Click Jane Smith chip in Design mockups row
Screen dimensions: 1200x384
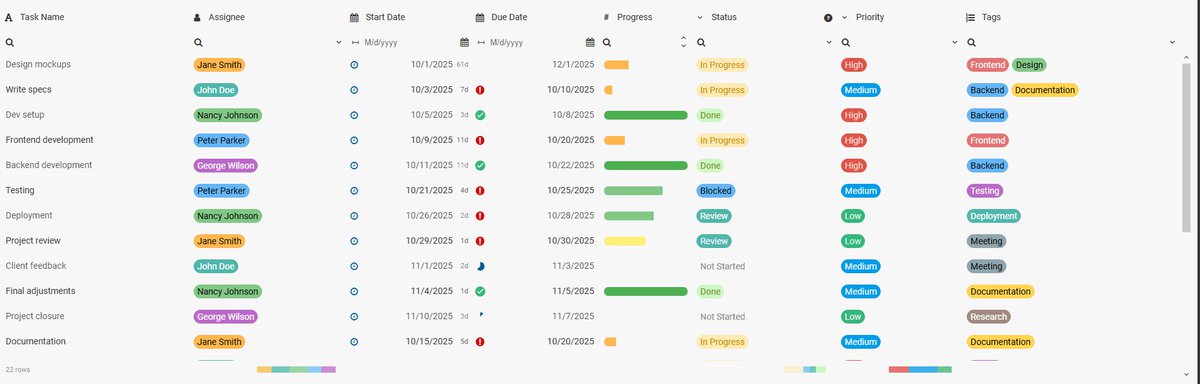[x=219, y=64]
